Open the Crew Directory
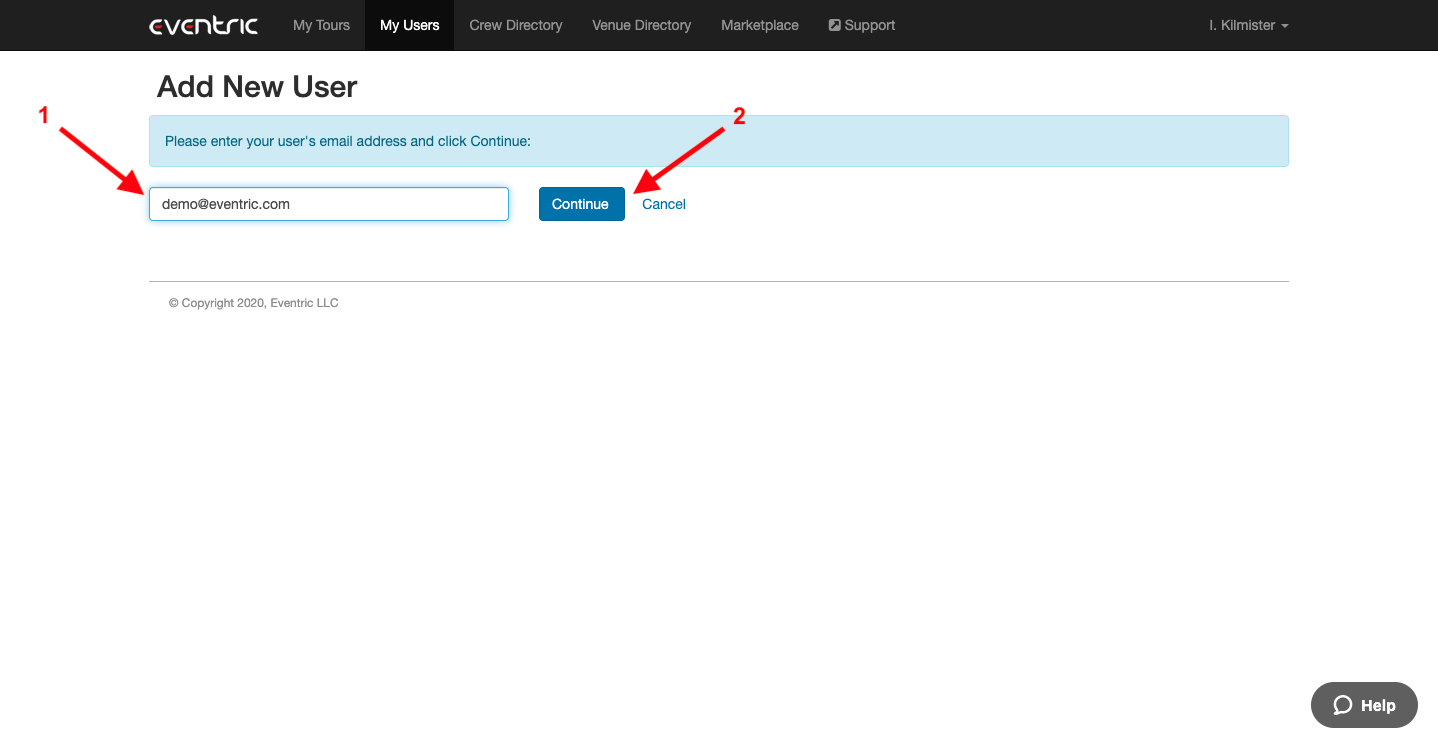1438x738 pixels. point(515,25)
